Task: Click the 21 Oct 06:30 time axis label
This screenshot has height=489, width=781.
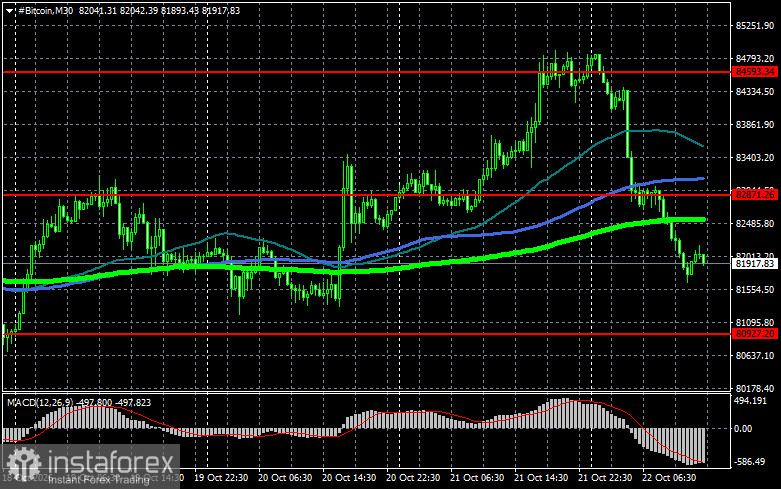Action: click(477, 478)
